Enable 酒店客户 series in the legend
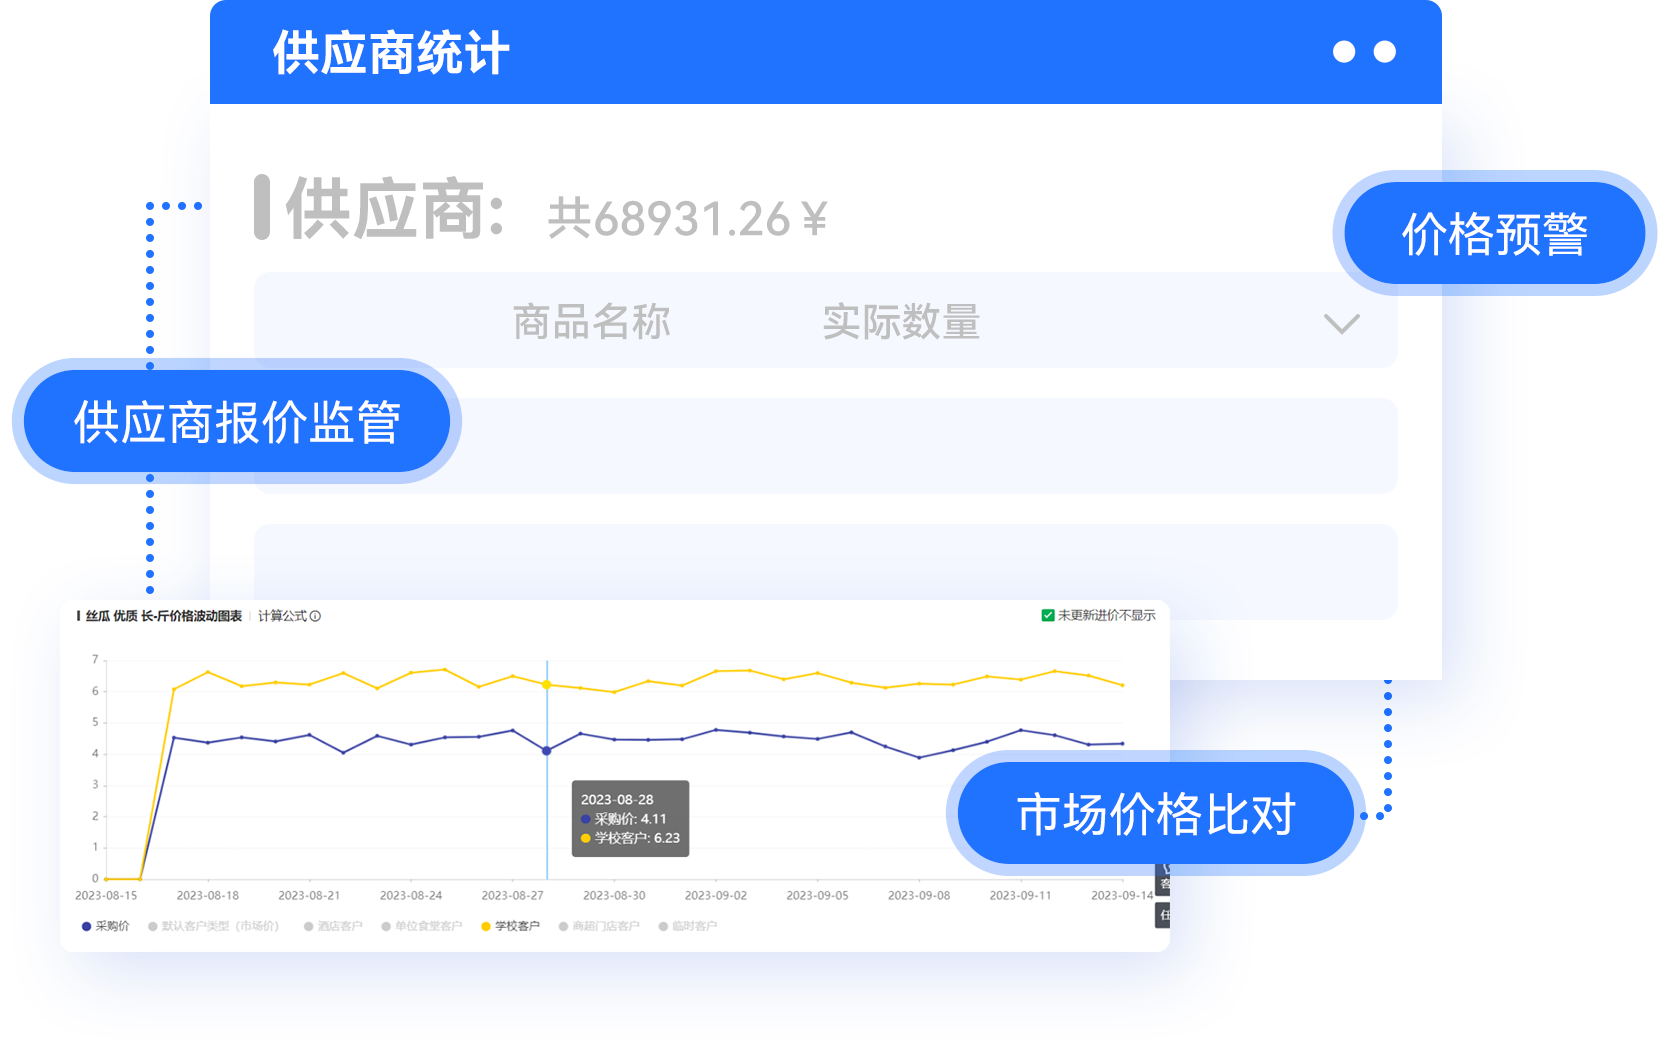Viewport: 1658px width, 1054px height. coord(333,926)
